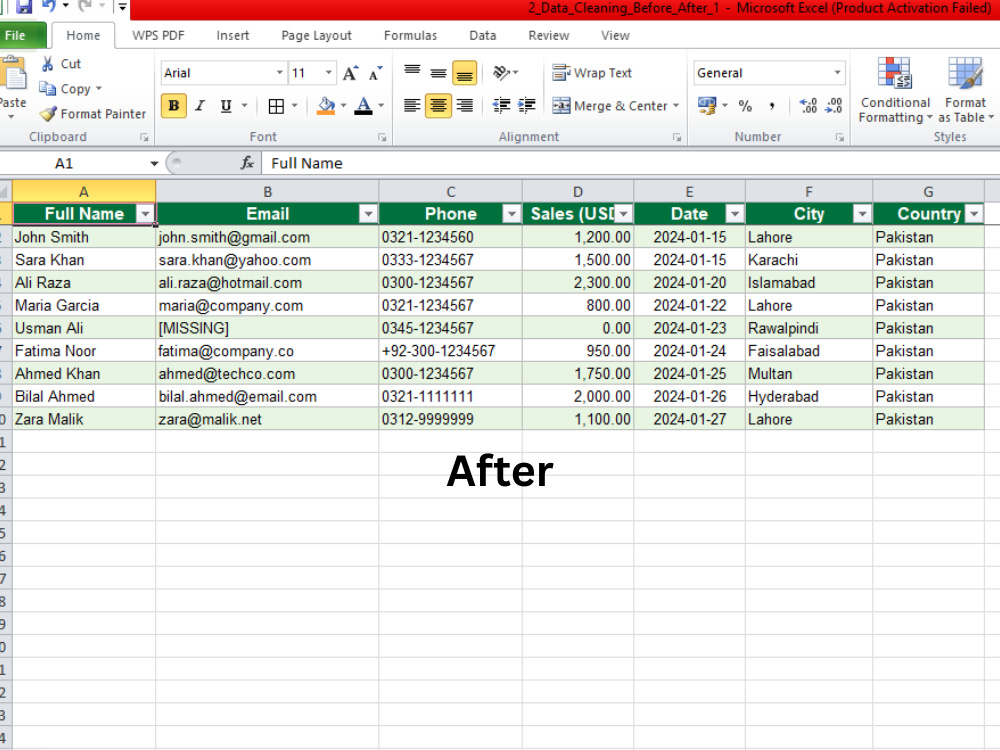Screen dimensions: 1000x750
Task: Toggle Bottom Align icon
Action: (464, 73)
